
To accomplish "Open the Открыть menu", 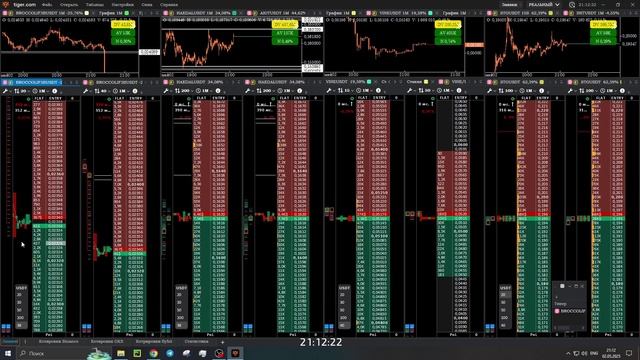I will pos(69,4).
